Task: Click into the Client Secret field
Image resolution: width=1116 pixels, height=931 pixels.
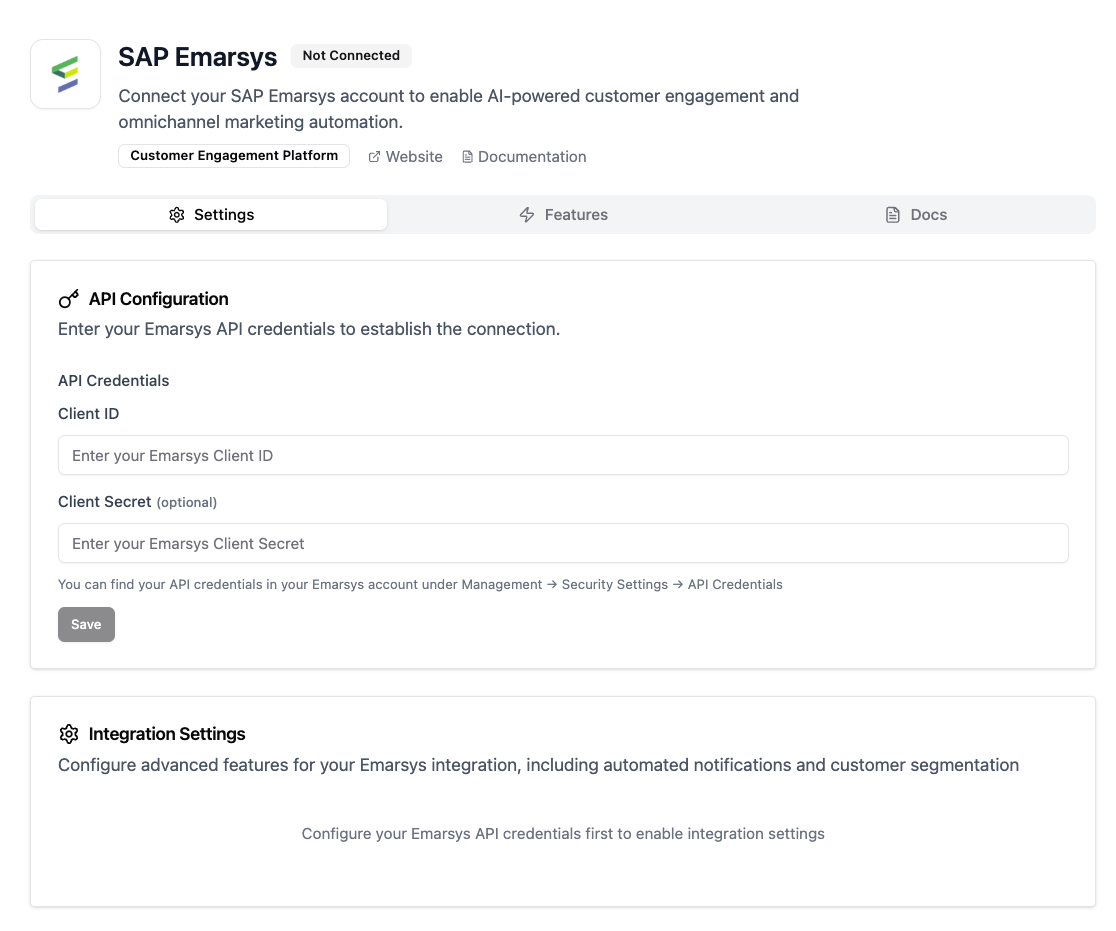Action: click(563, 544)
